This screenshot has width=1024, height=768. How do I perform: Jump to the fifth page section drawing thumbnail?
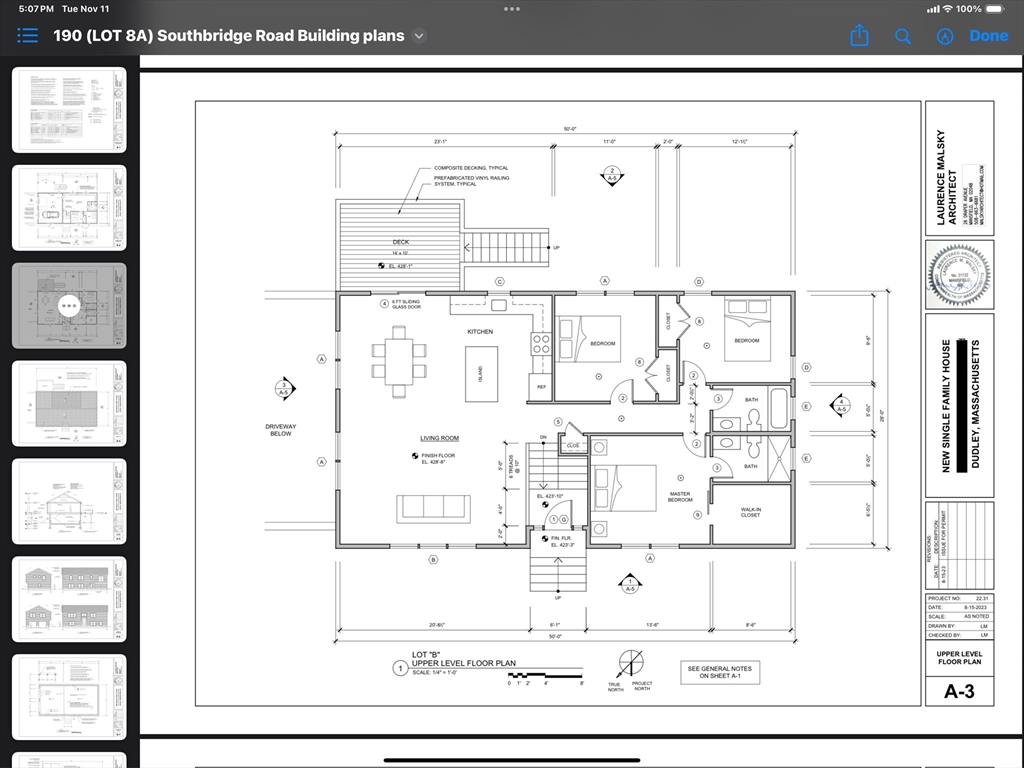pos(69,501)
